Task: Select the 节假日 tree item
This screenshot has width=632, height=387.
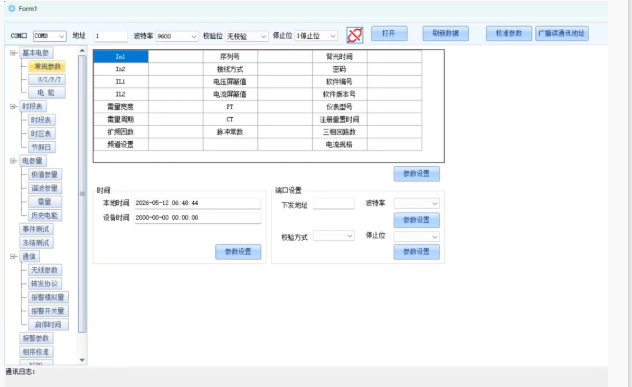Action: [42, 147]
